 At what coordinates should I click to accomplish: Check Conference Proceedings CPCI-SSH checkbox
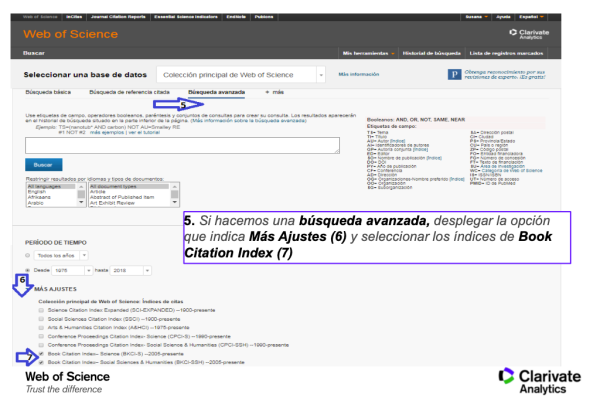click(41, 345)
